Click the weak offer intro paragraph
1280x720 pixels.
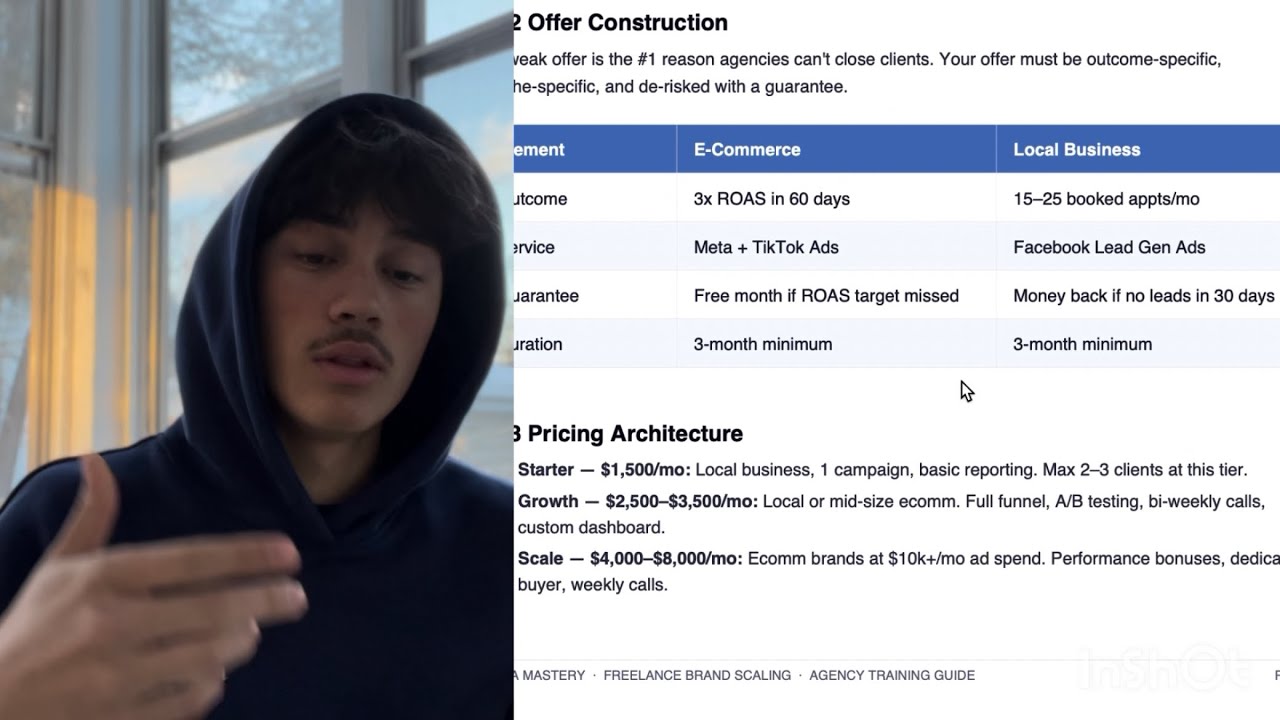click(866, 73)
